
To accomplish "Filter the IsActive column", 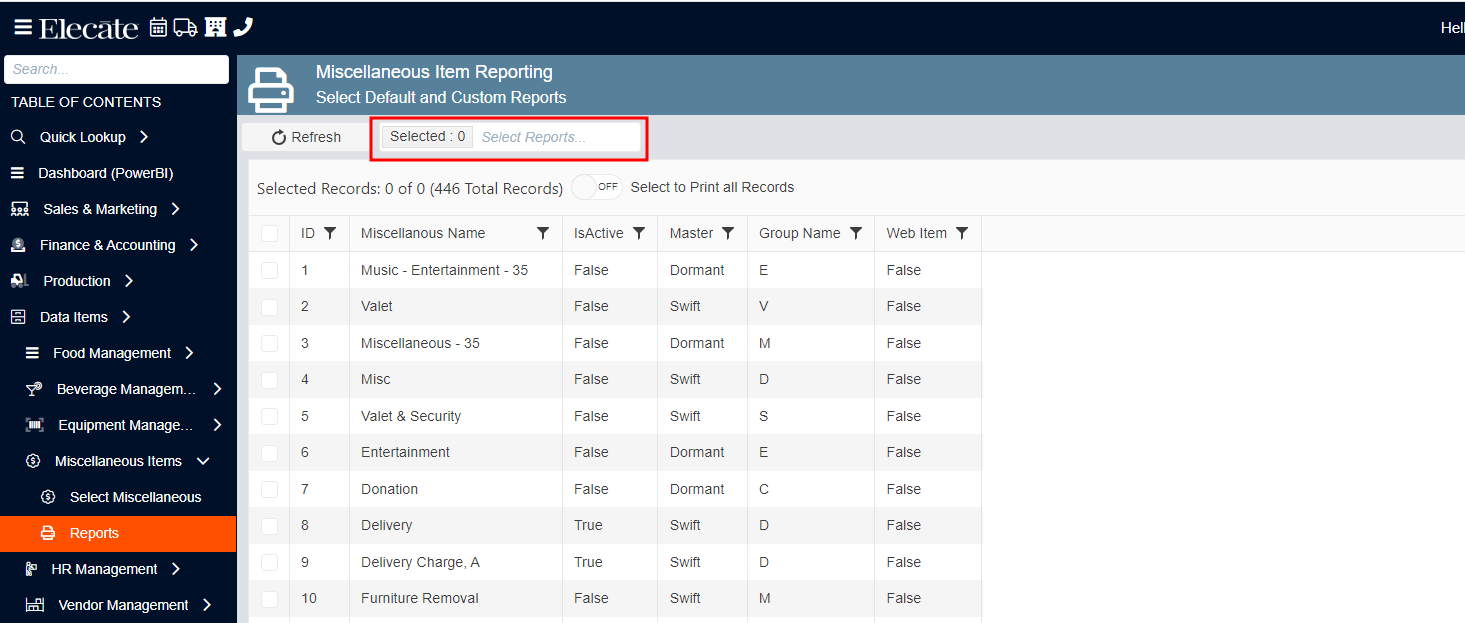I will point(639,233).
